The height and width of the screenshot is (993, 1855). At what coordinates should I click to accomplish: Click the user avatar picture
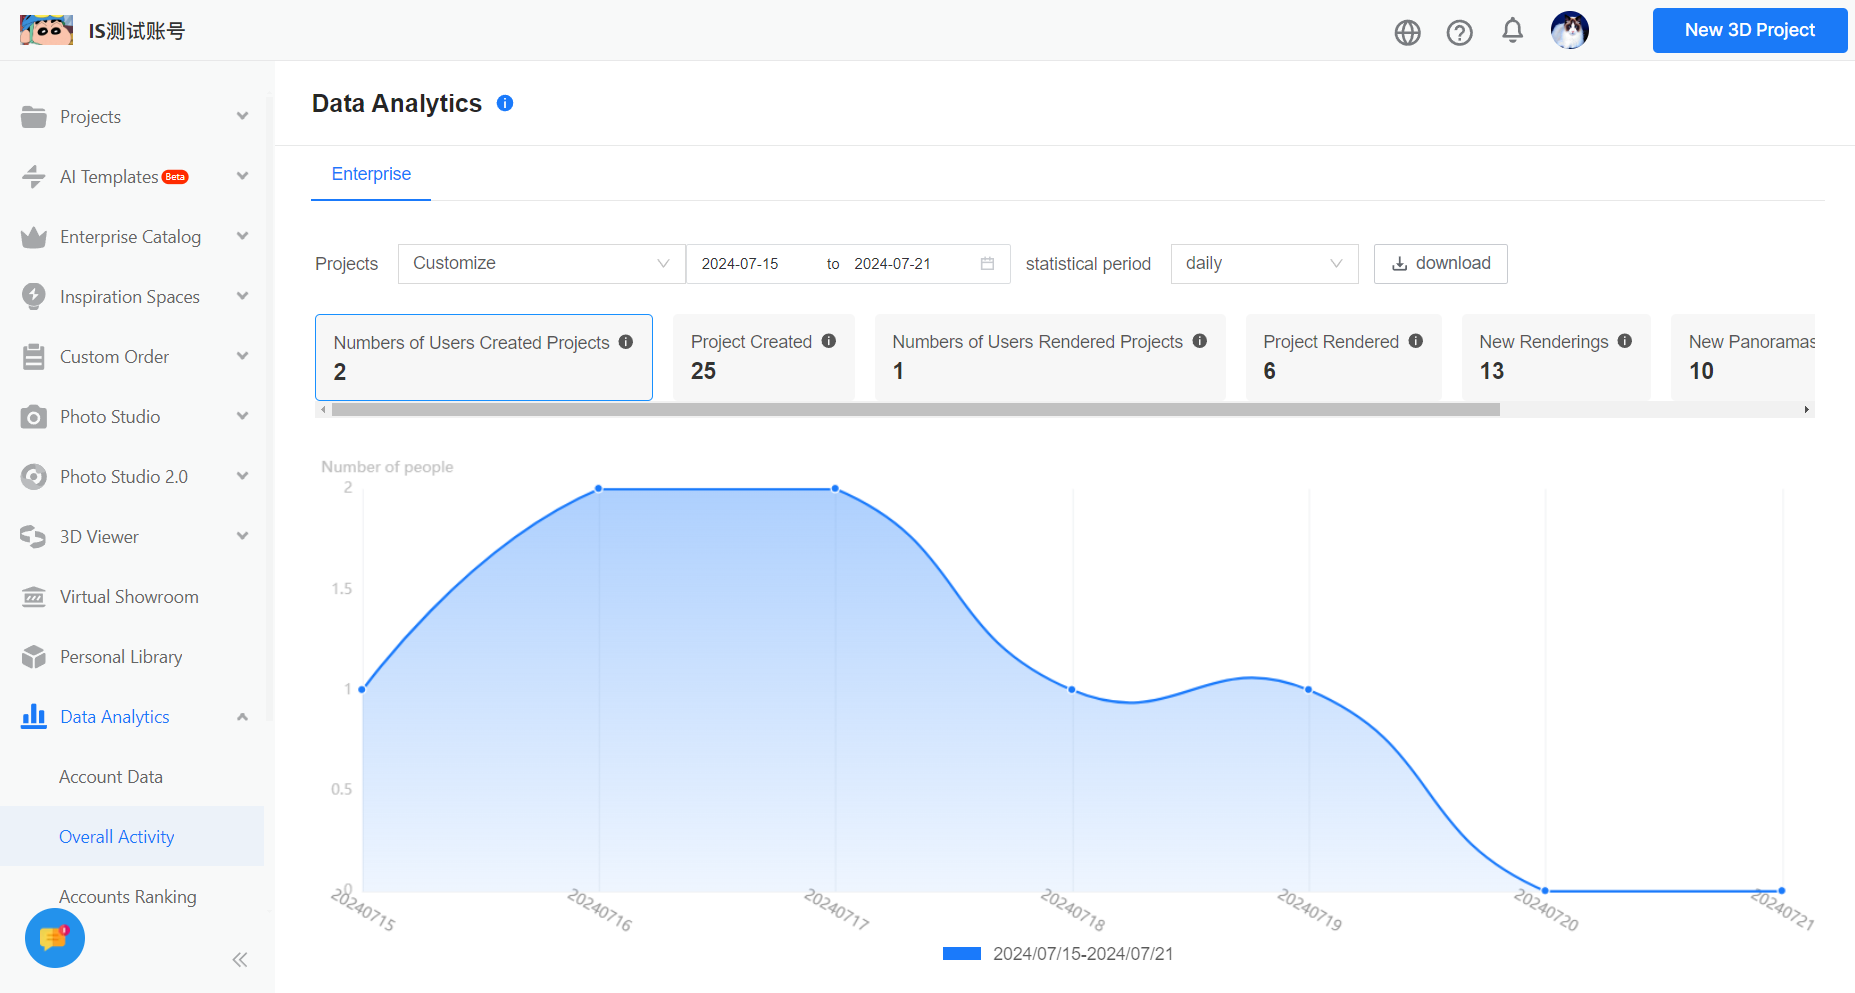(x=1569, y=31)
